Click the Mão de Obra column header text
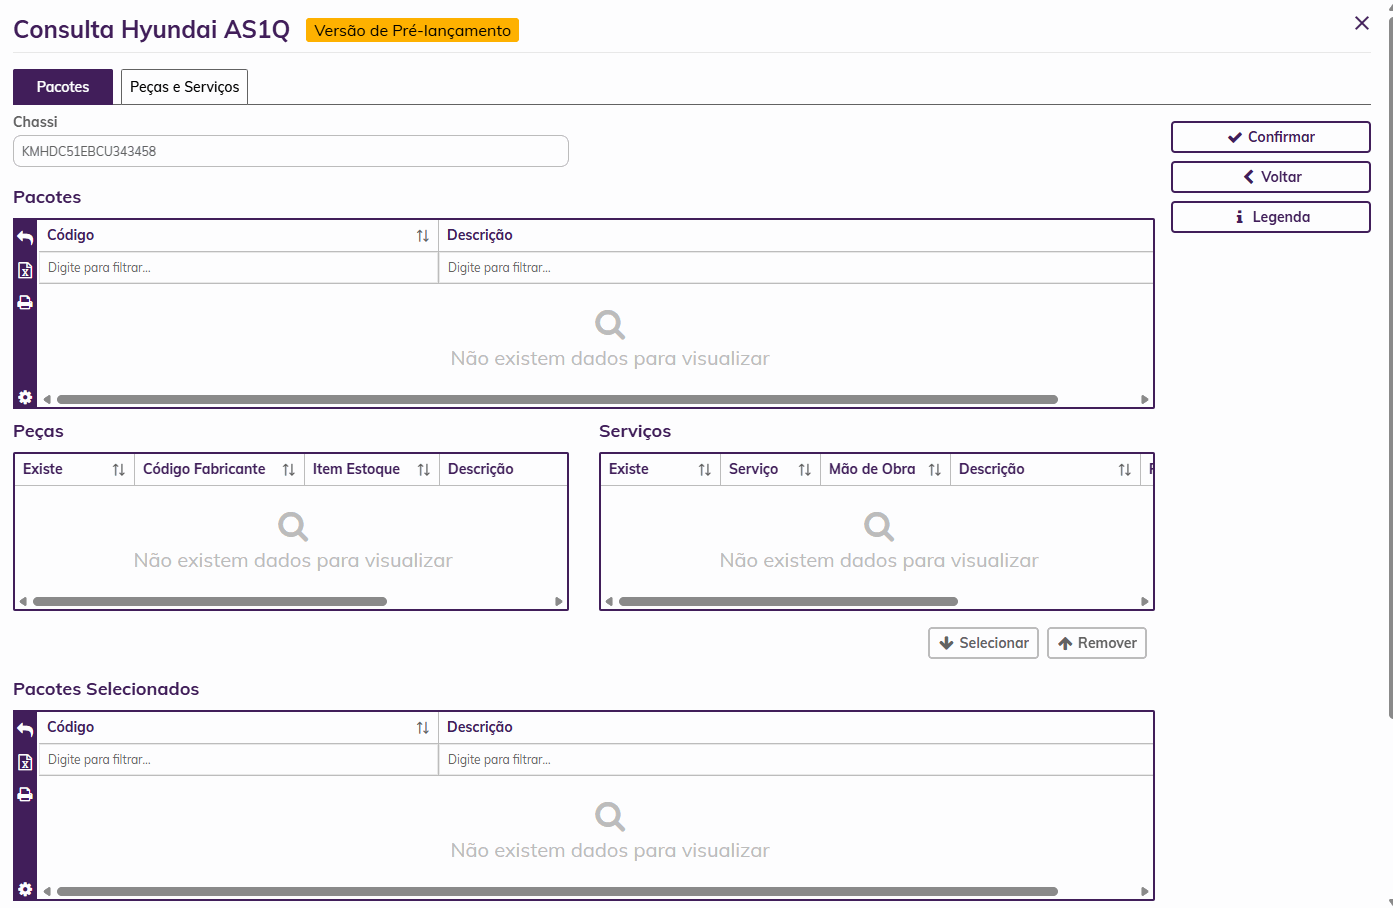The height and width of the screenshot is (908, 1393). click(x=872, y=470)
